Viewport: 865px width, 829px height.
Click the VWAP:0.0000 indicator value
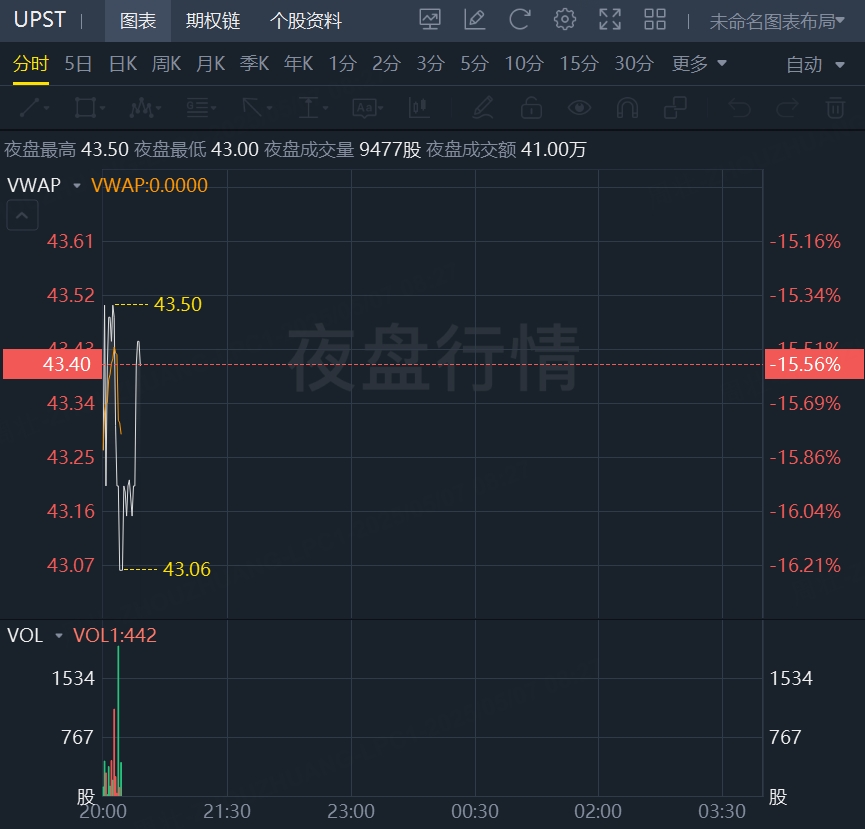click(149, 185)
